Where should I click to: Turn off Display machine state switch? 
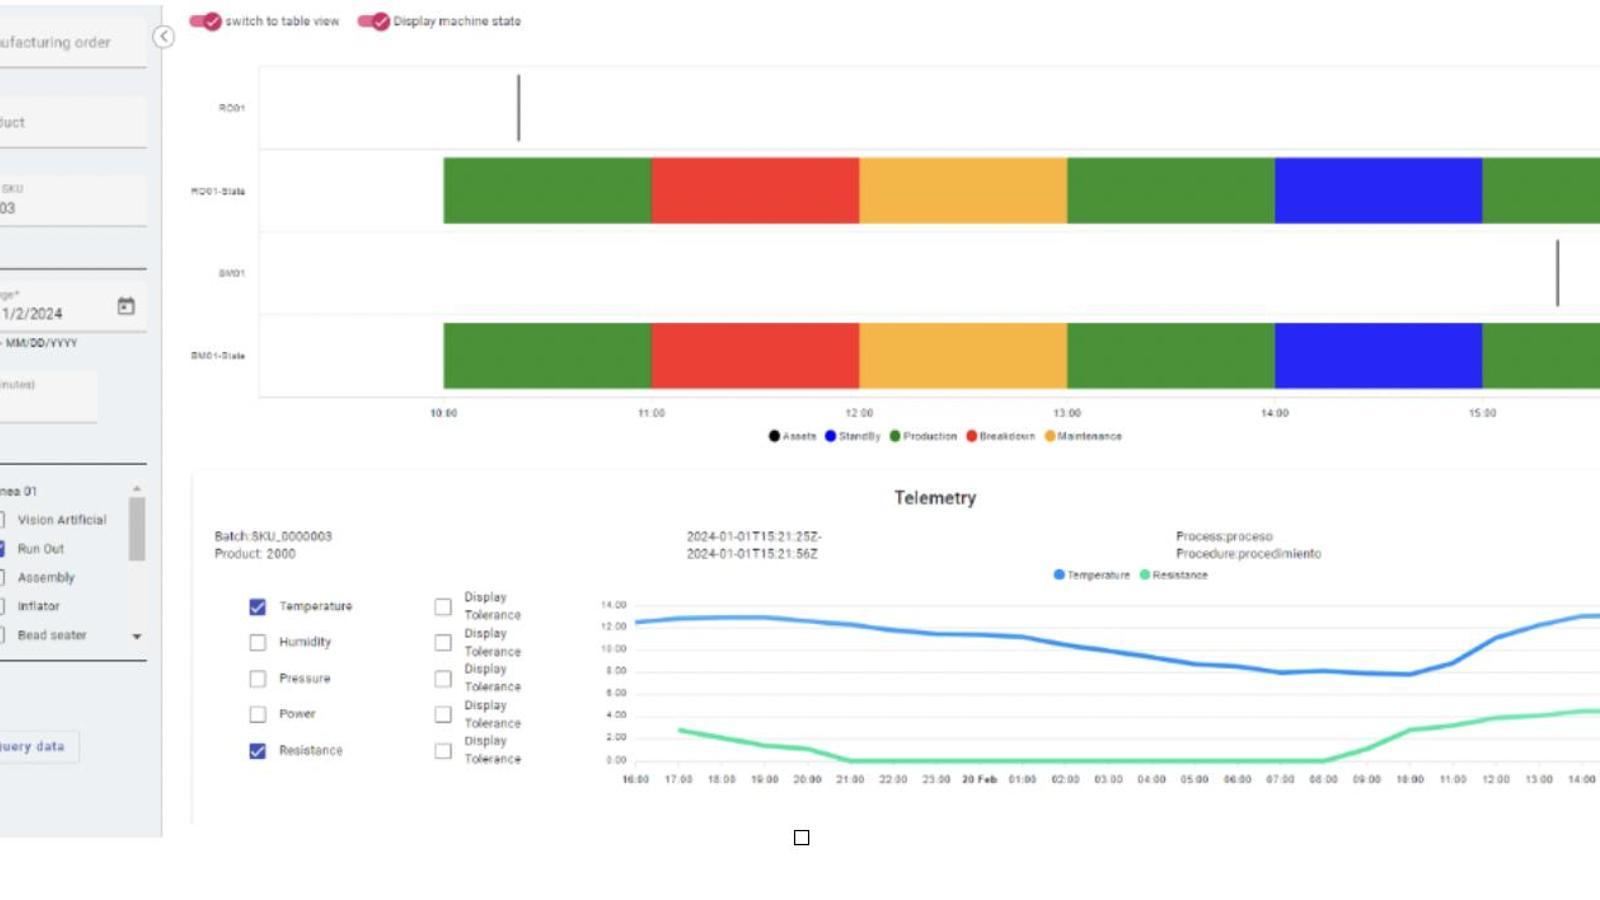(x=374, y=21)
